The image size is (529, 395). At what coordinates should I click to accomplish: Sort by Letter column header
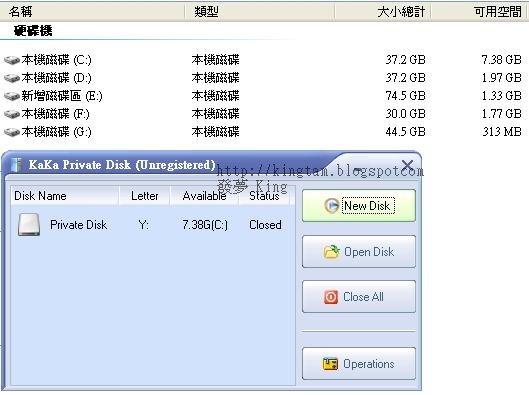(144, 196)
